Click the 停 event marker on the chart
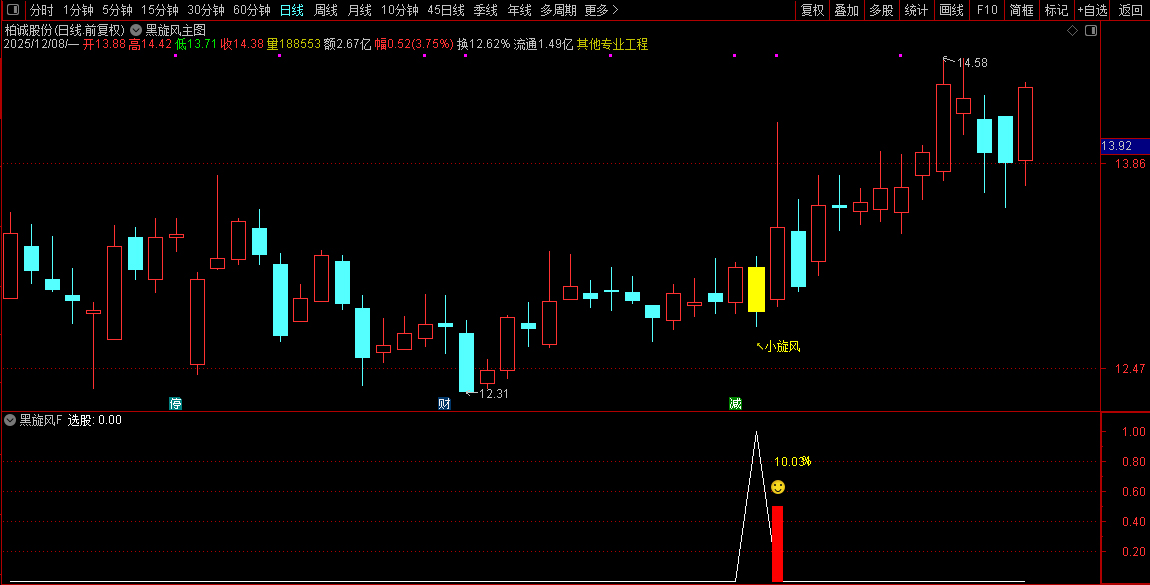Screen dimensions: 1150x585 (175, 403)
